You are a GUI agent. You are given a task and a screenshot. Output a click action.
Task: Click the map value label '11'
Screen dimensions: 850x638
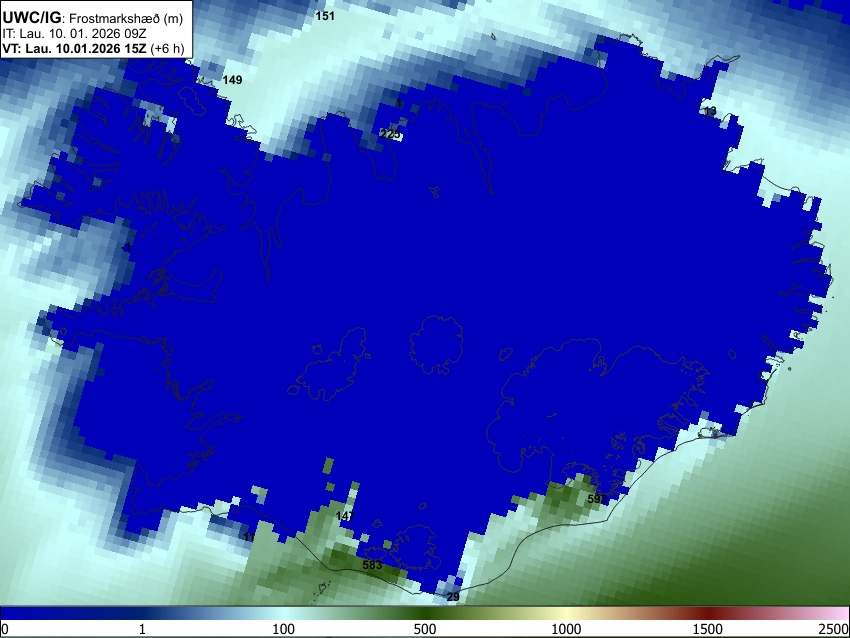point(249,537)
